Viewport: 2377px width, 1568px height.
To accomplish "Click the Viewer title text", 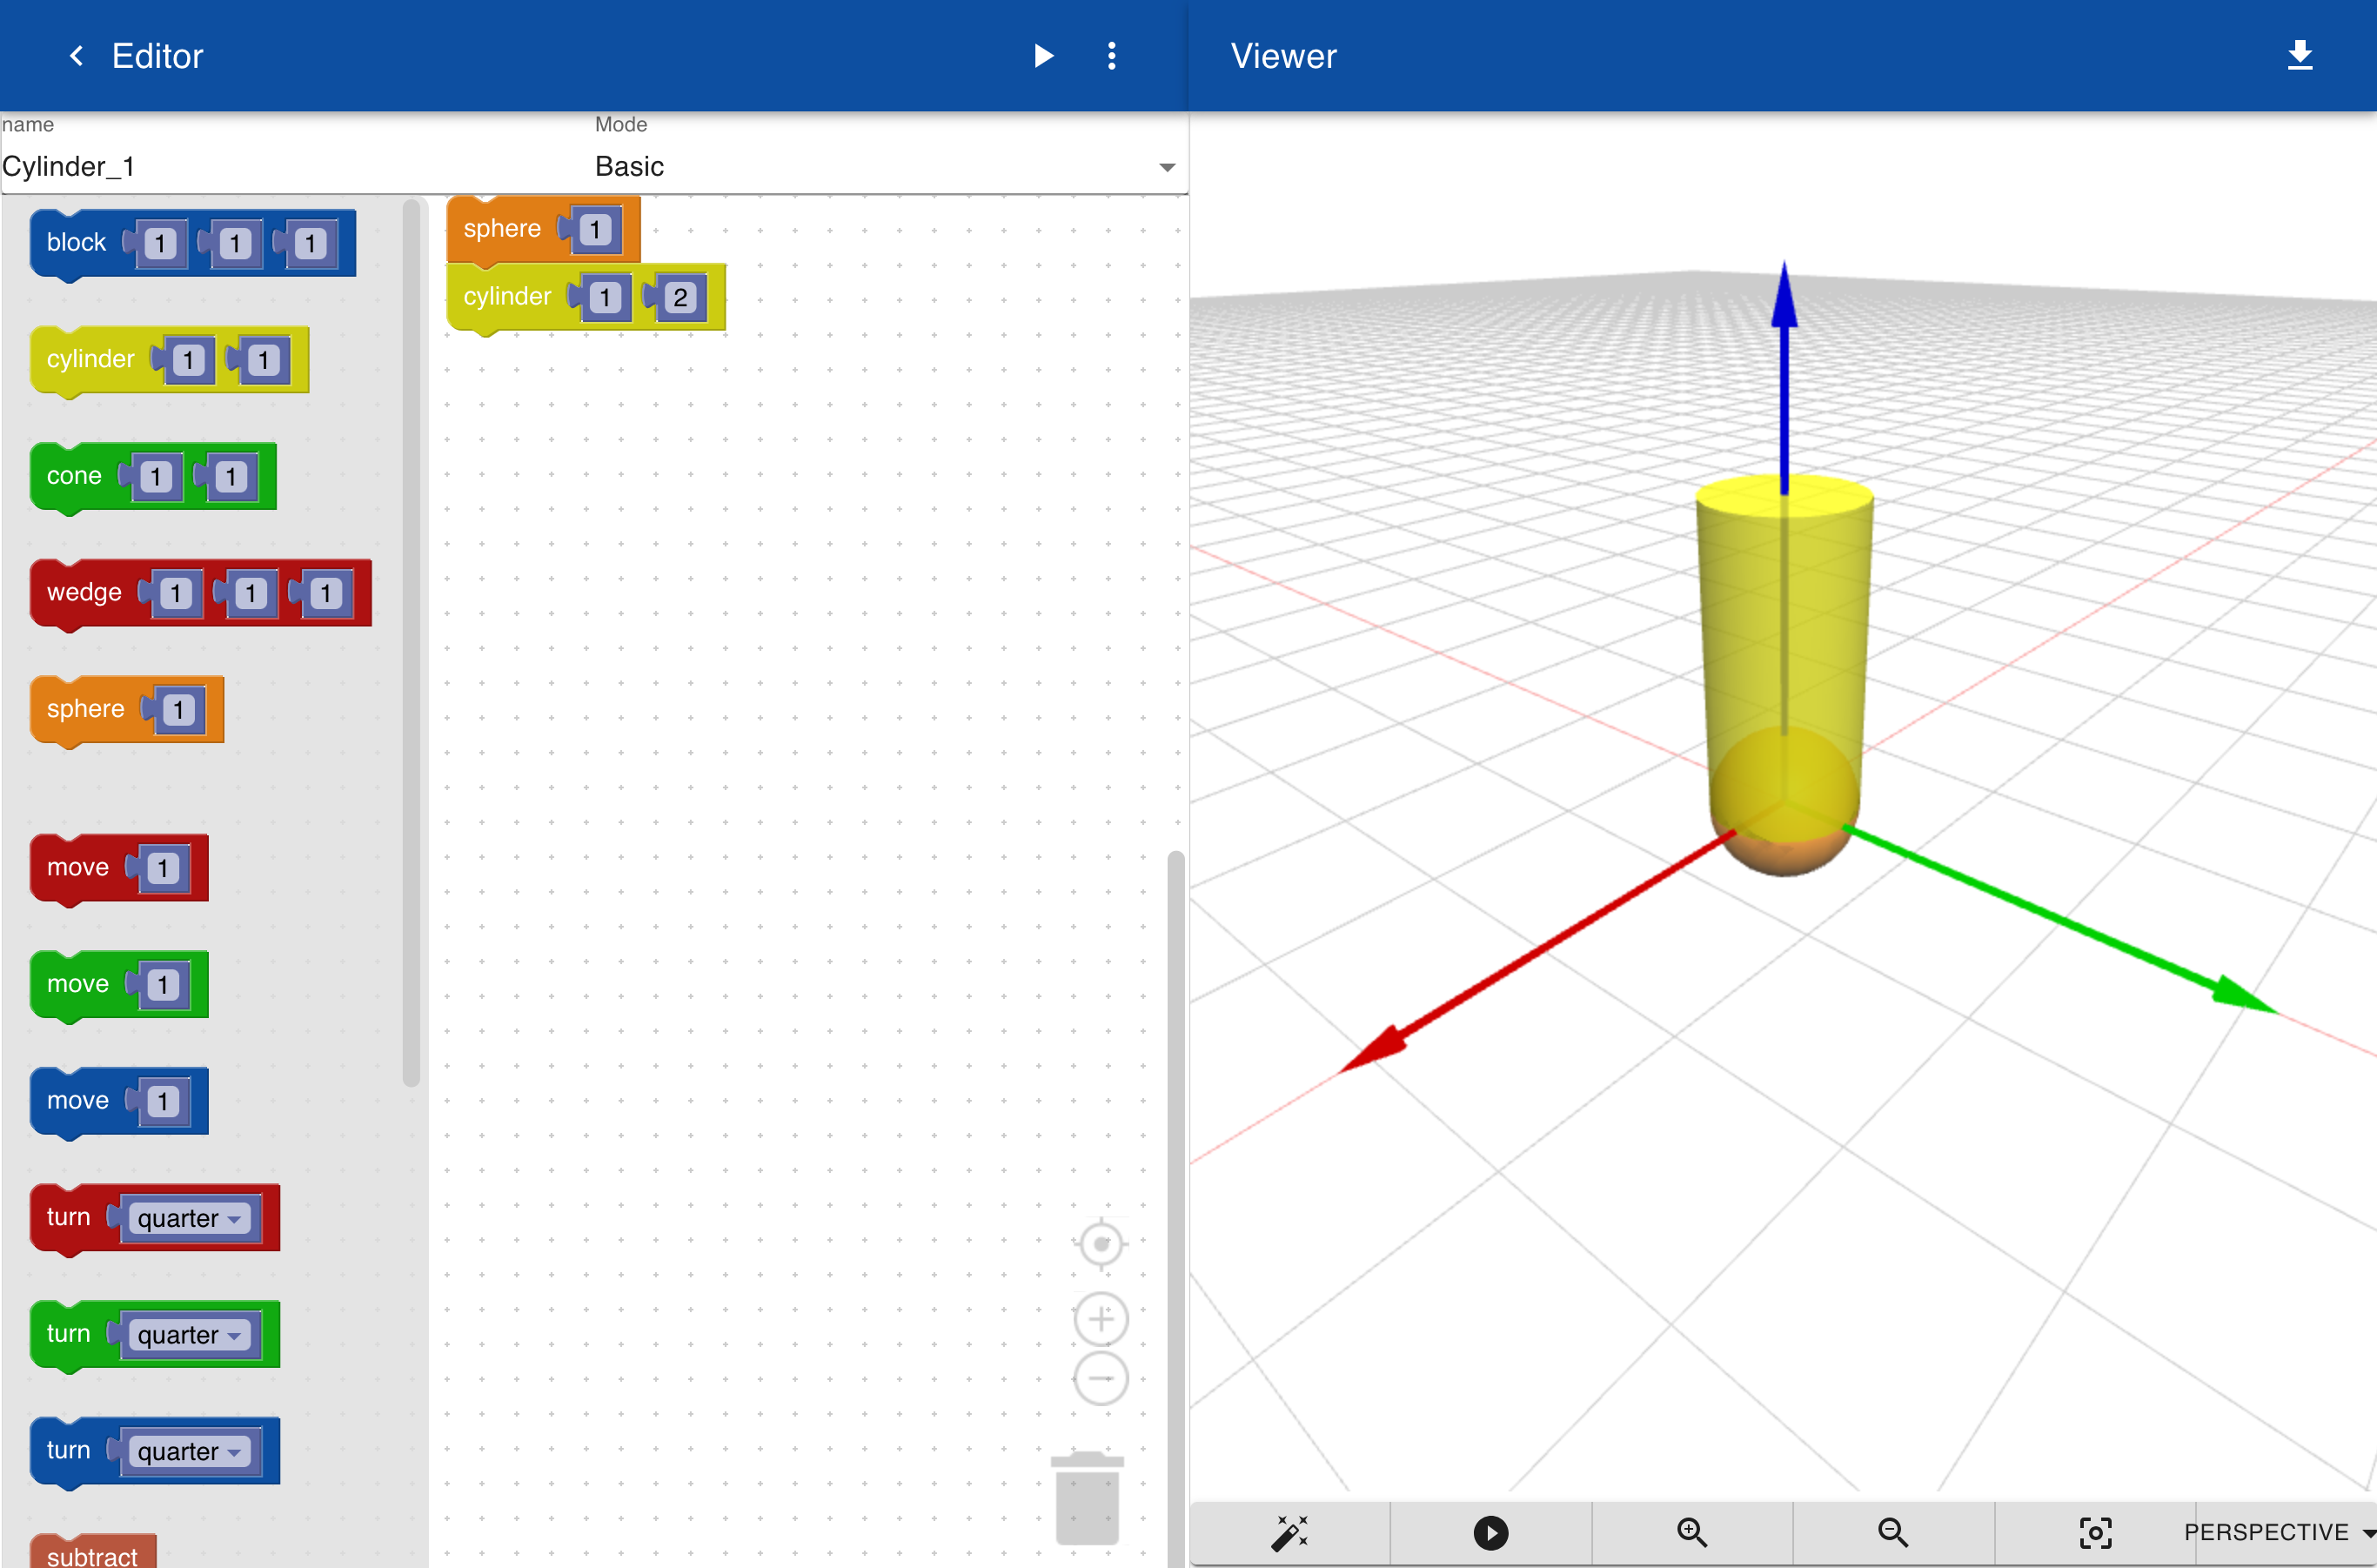I will click(x=1283, y=56).
